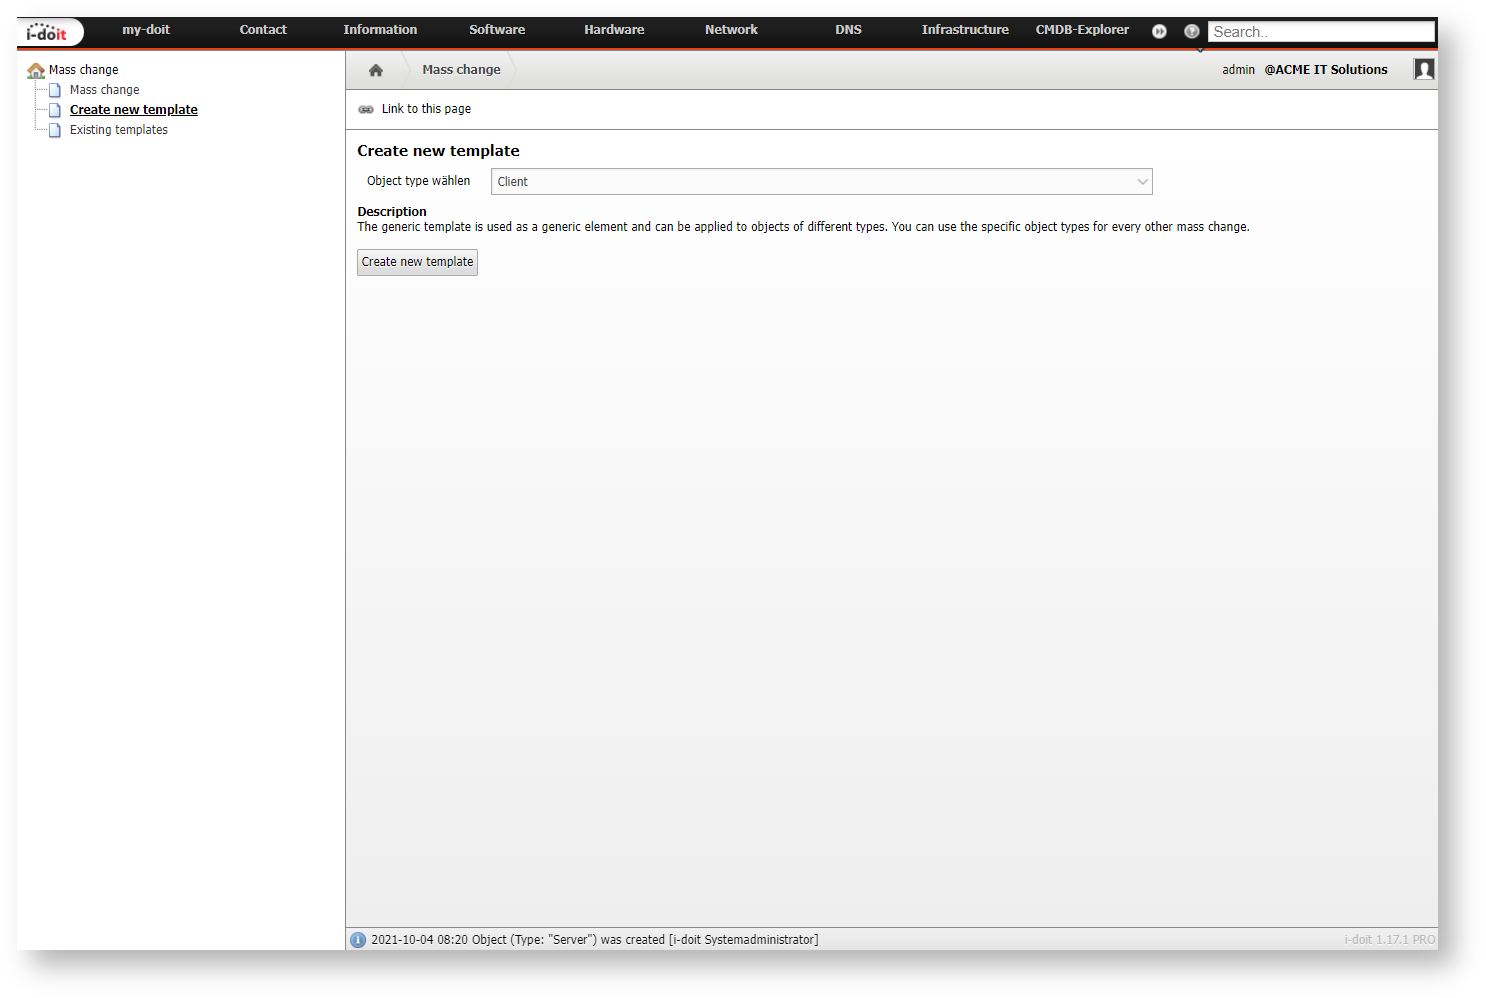This screenshot has width=1486, height=998.
Task: Click the status bar Server created message
Action: click(x=595, y=940)
